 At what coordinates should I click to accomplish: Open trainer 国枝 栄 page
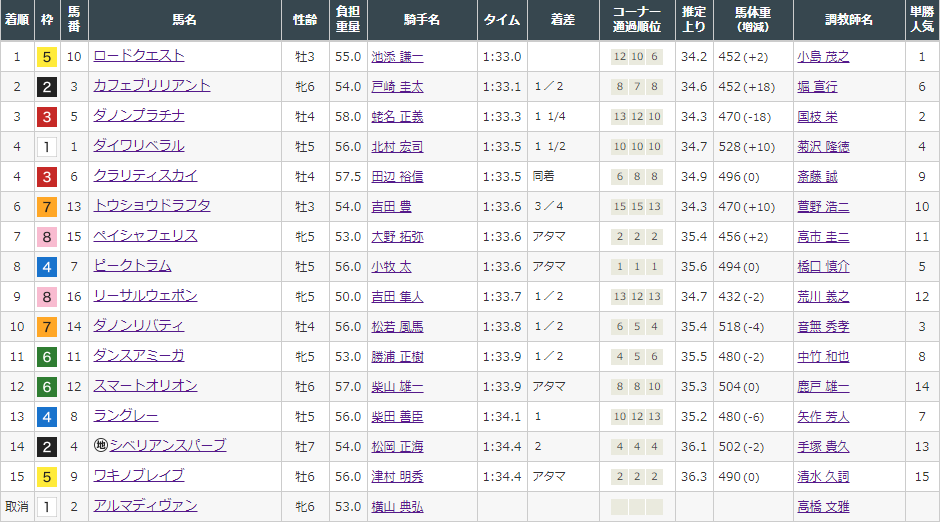click(817, 117)
